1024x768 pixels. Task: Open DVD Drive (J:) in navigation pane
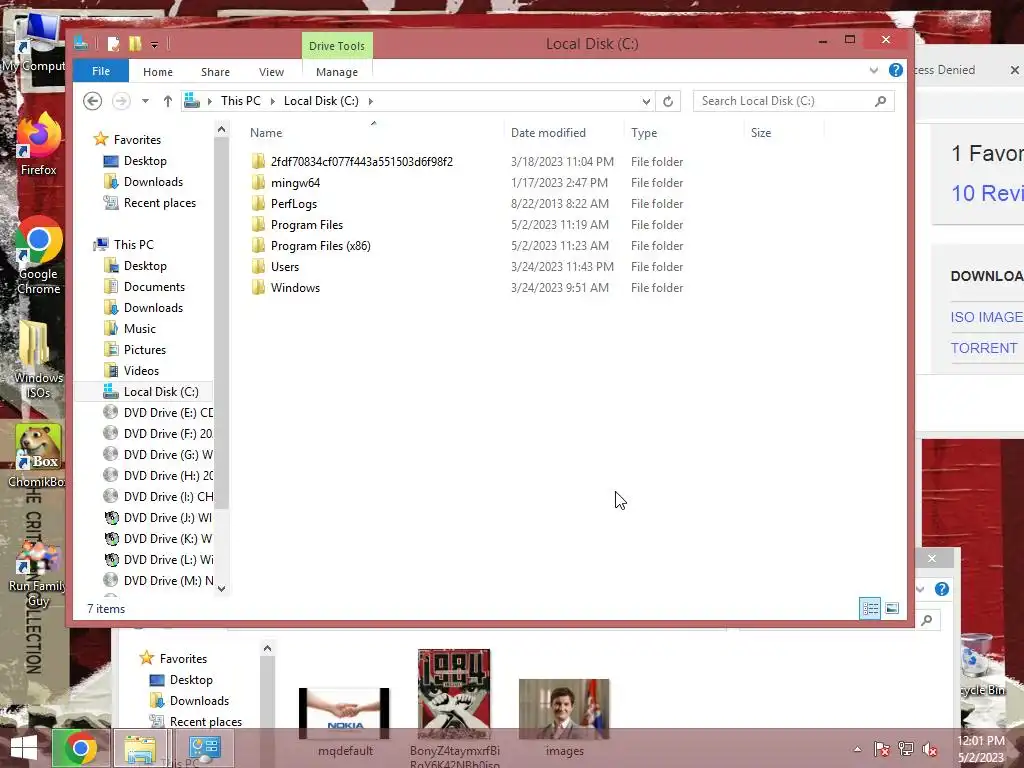[167, 517]
